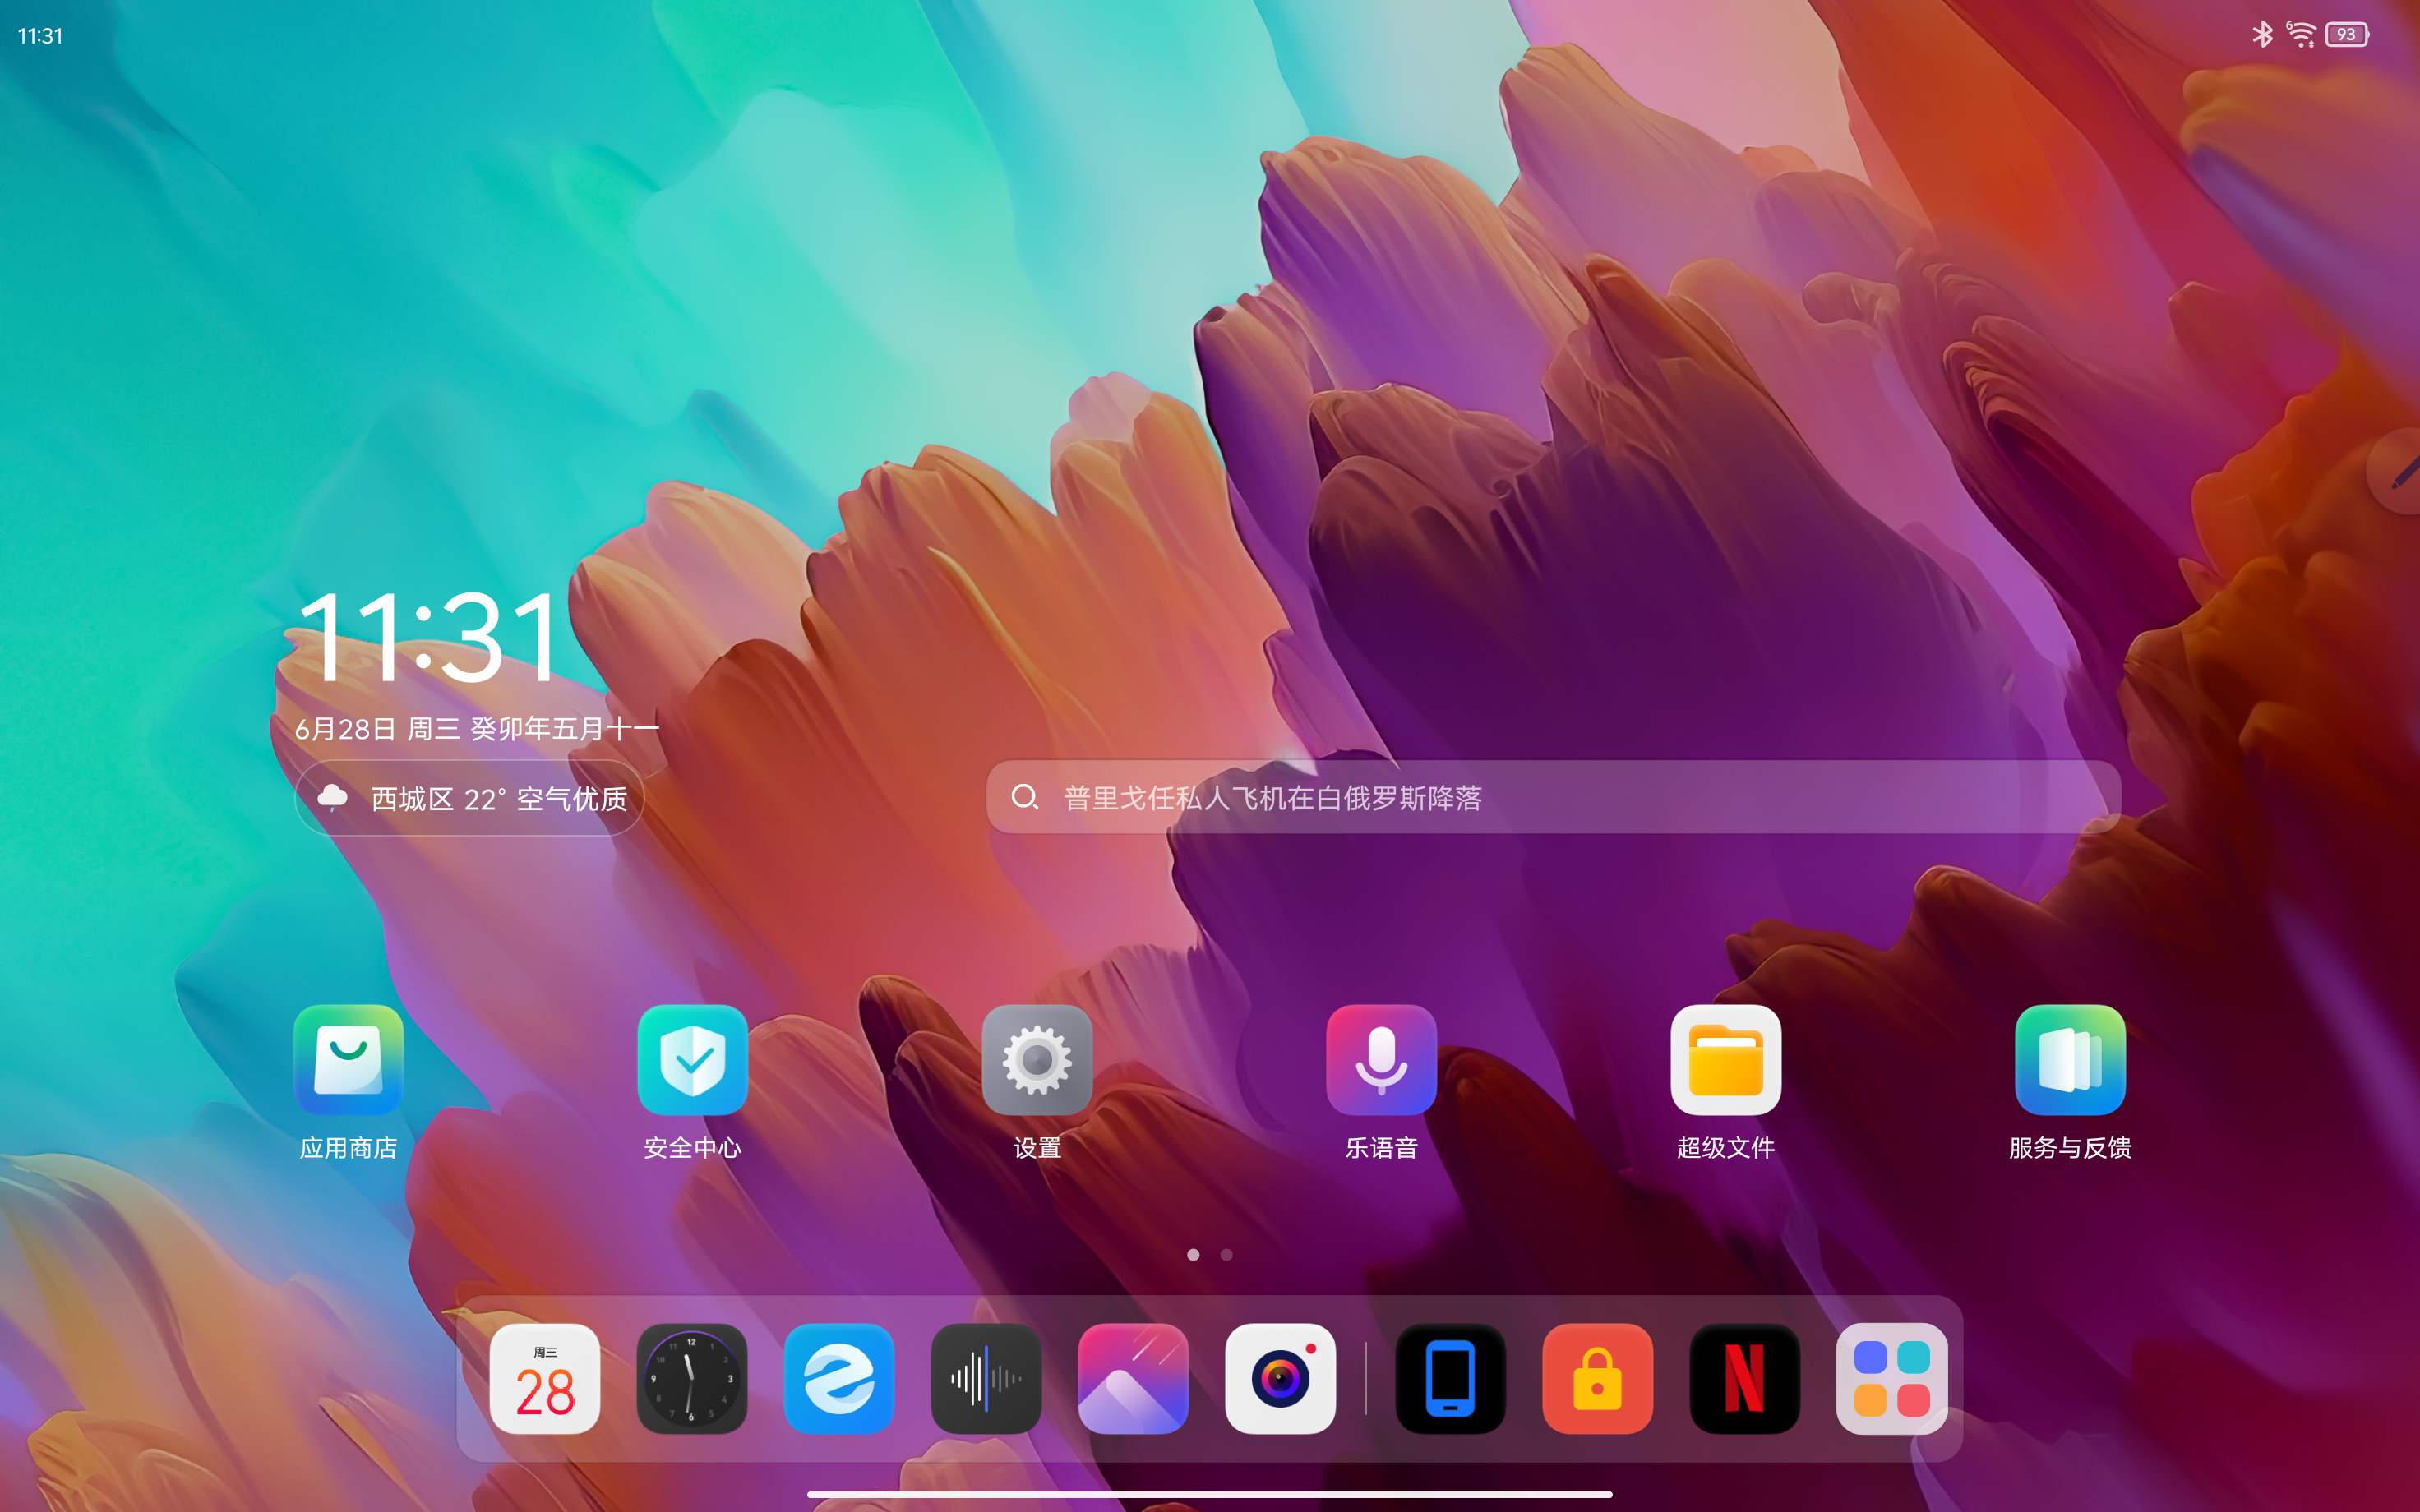Open 超级文件 file manager app
The image size is (2420, 1512).
tap(1726, 1060)
